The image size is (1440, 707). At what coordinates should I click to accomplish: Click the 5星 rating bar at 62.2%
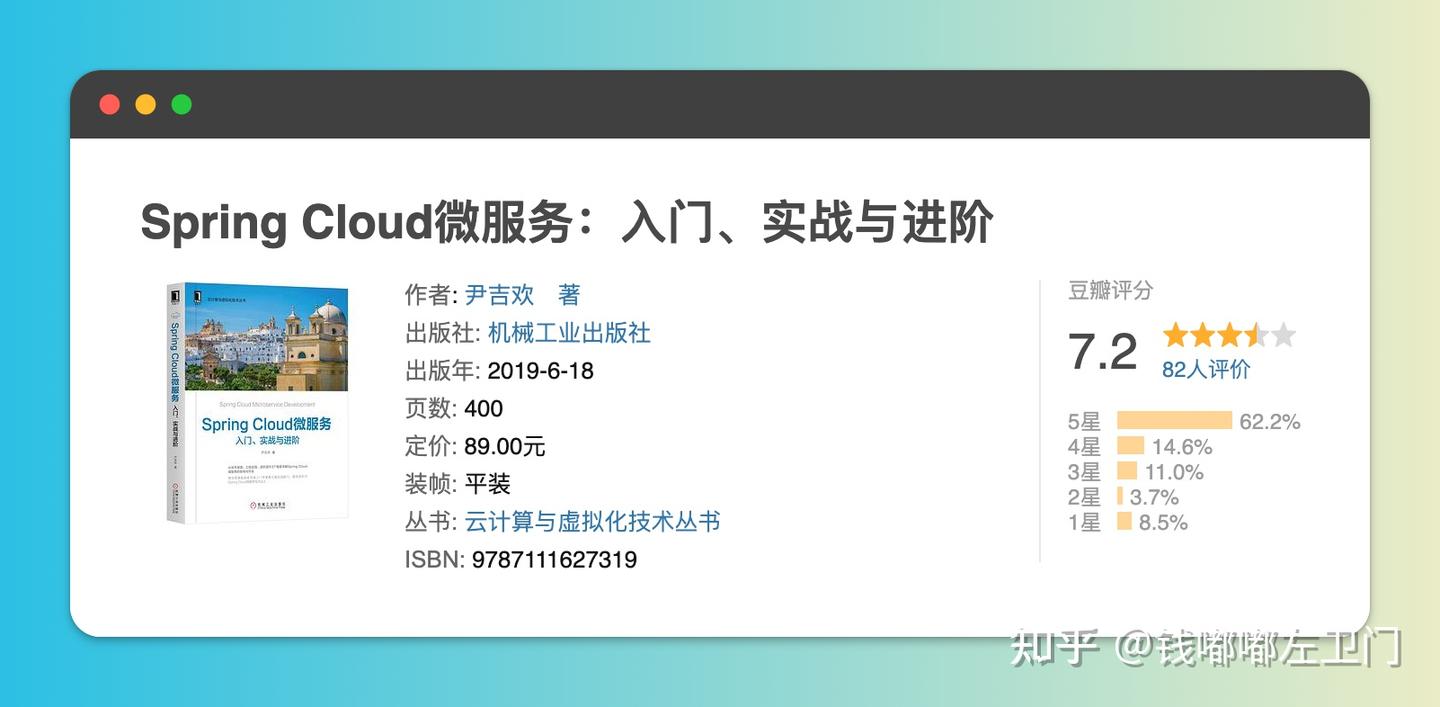tap(1174, 421)
